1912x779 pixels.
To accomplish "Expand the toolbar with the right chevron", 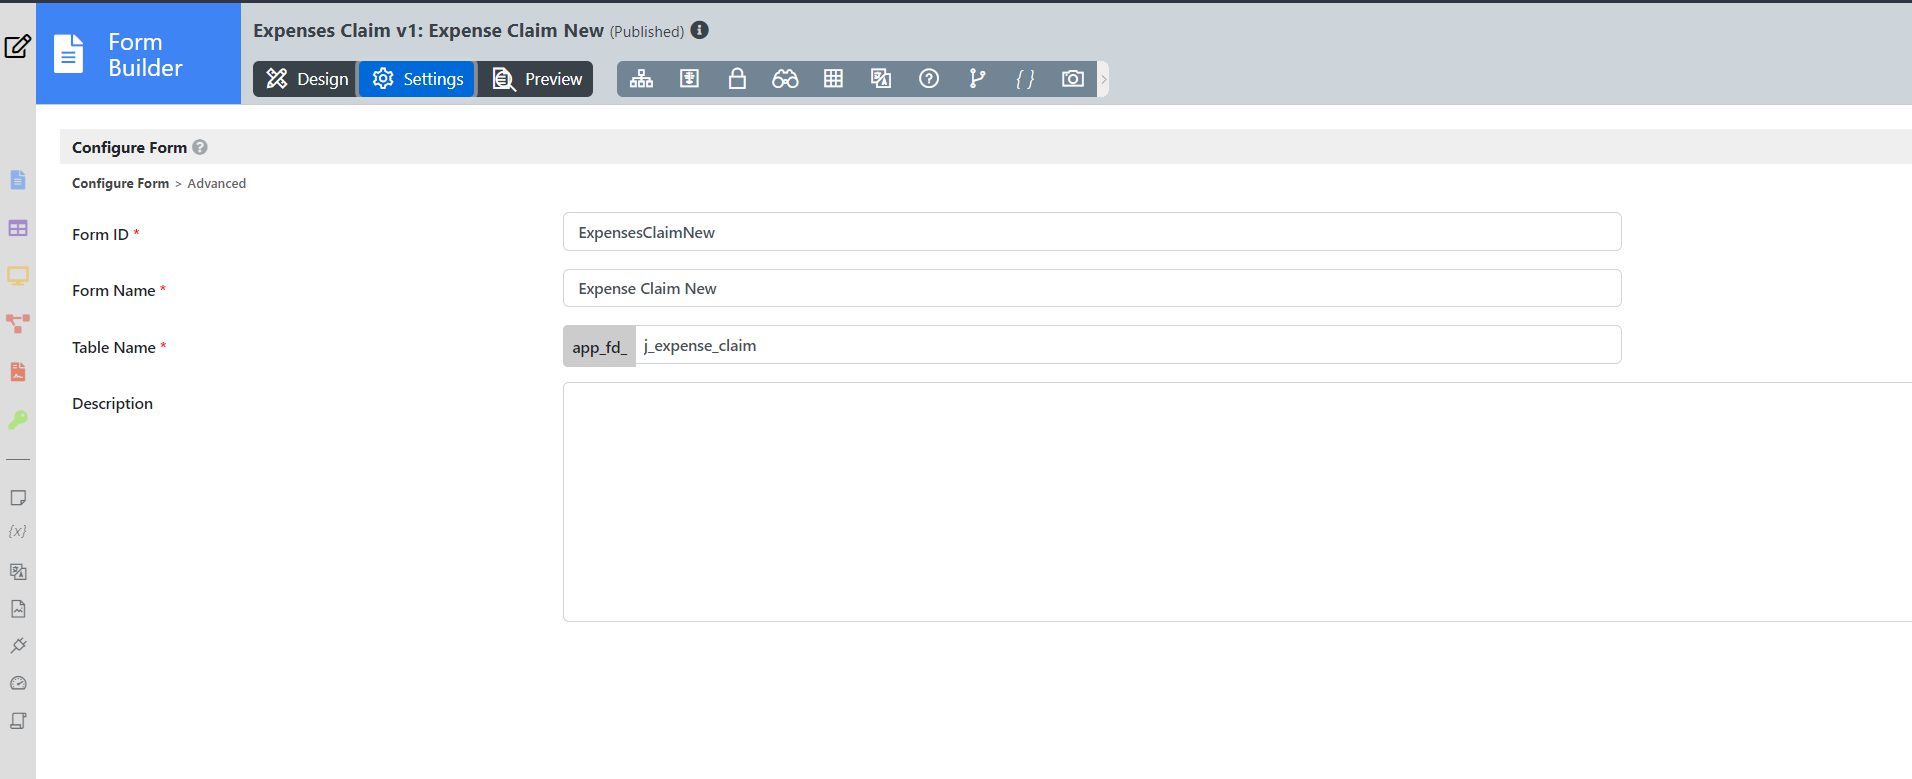I will coord(1104,79).
